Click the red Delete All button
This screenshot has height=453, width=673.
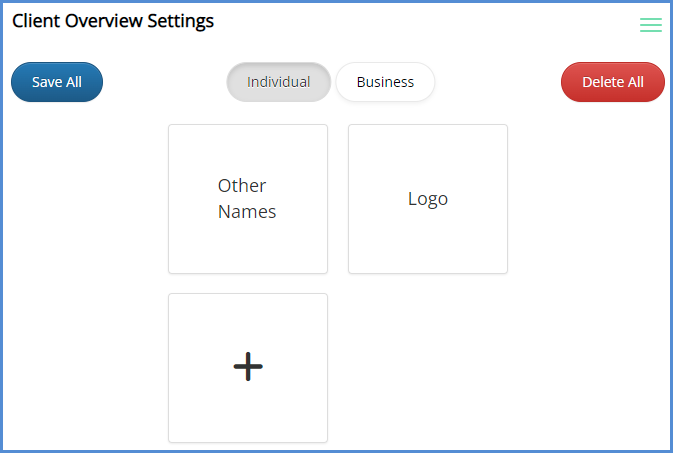point(612,82)
